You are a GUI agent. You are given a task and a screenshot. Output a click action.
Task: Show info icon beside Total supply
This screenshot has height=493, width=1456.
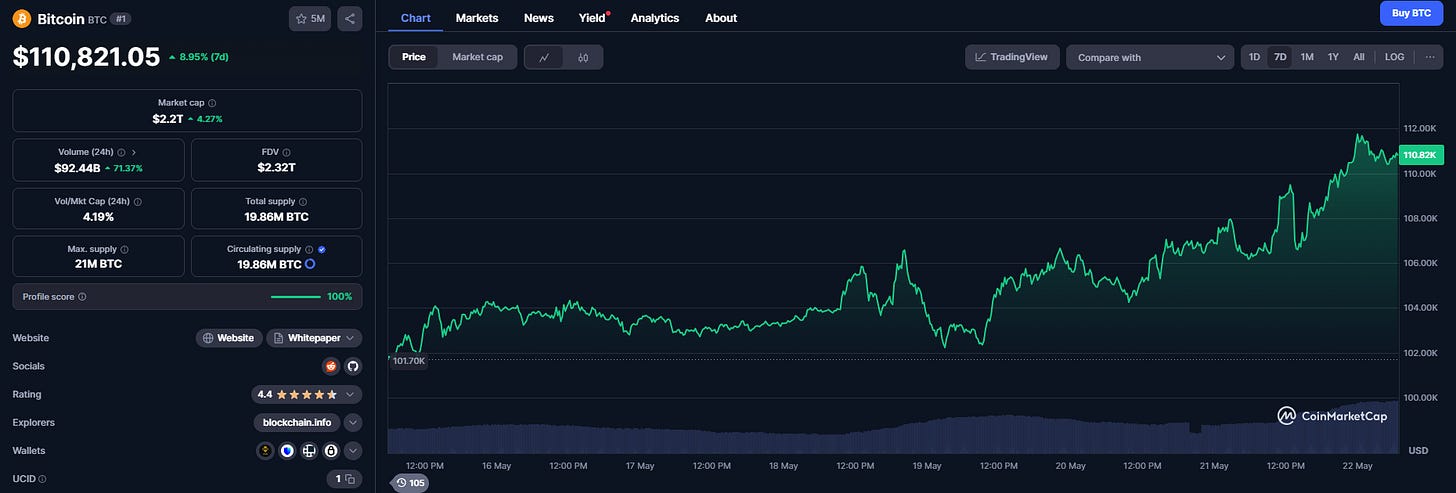click(303, 201)
